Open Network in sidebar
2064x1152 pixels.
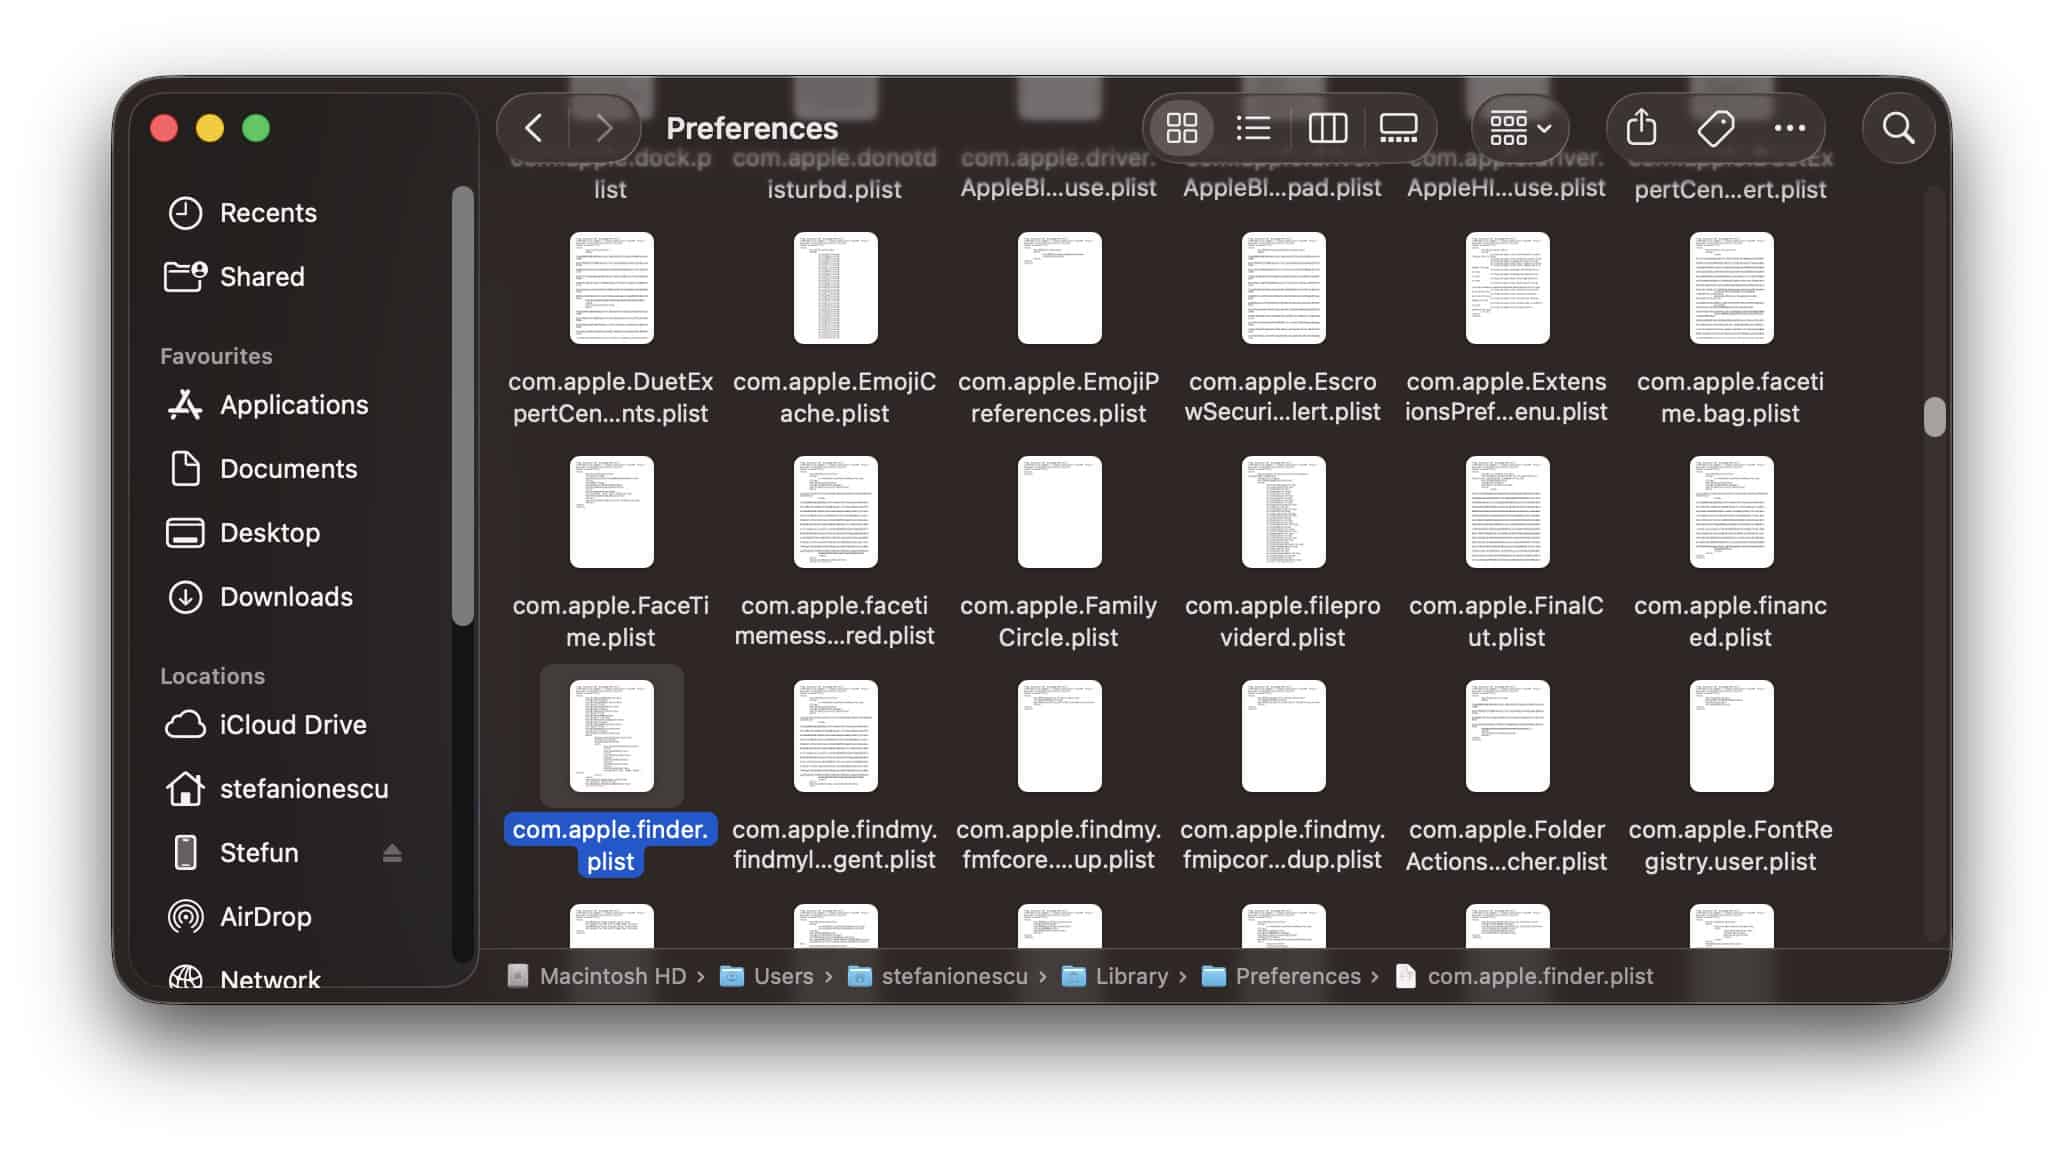click(x=270, y=977)
